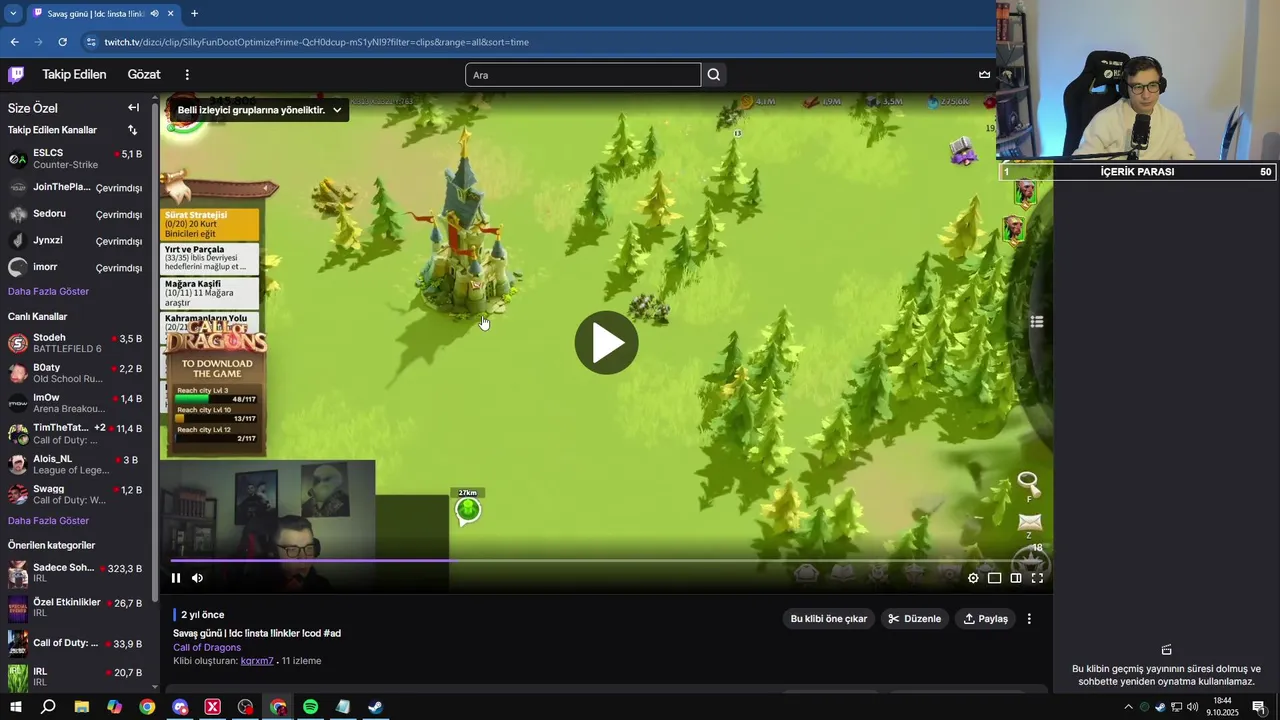Show hidden system tray icons

click(1129, 707)
